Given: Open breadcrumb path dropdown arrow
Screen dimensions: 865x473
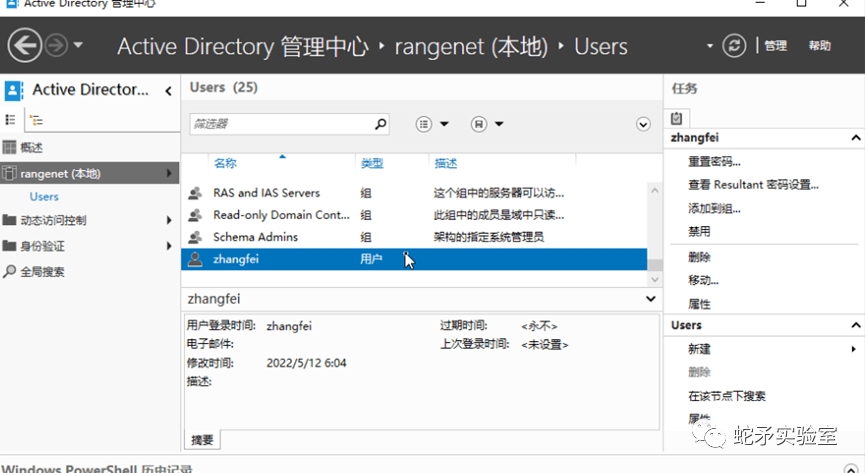Looking at the screenshot, I should [710, 46].
